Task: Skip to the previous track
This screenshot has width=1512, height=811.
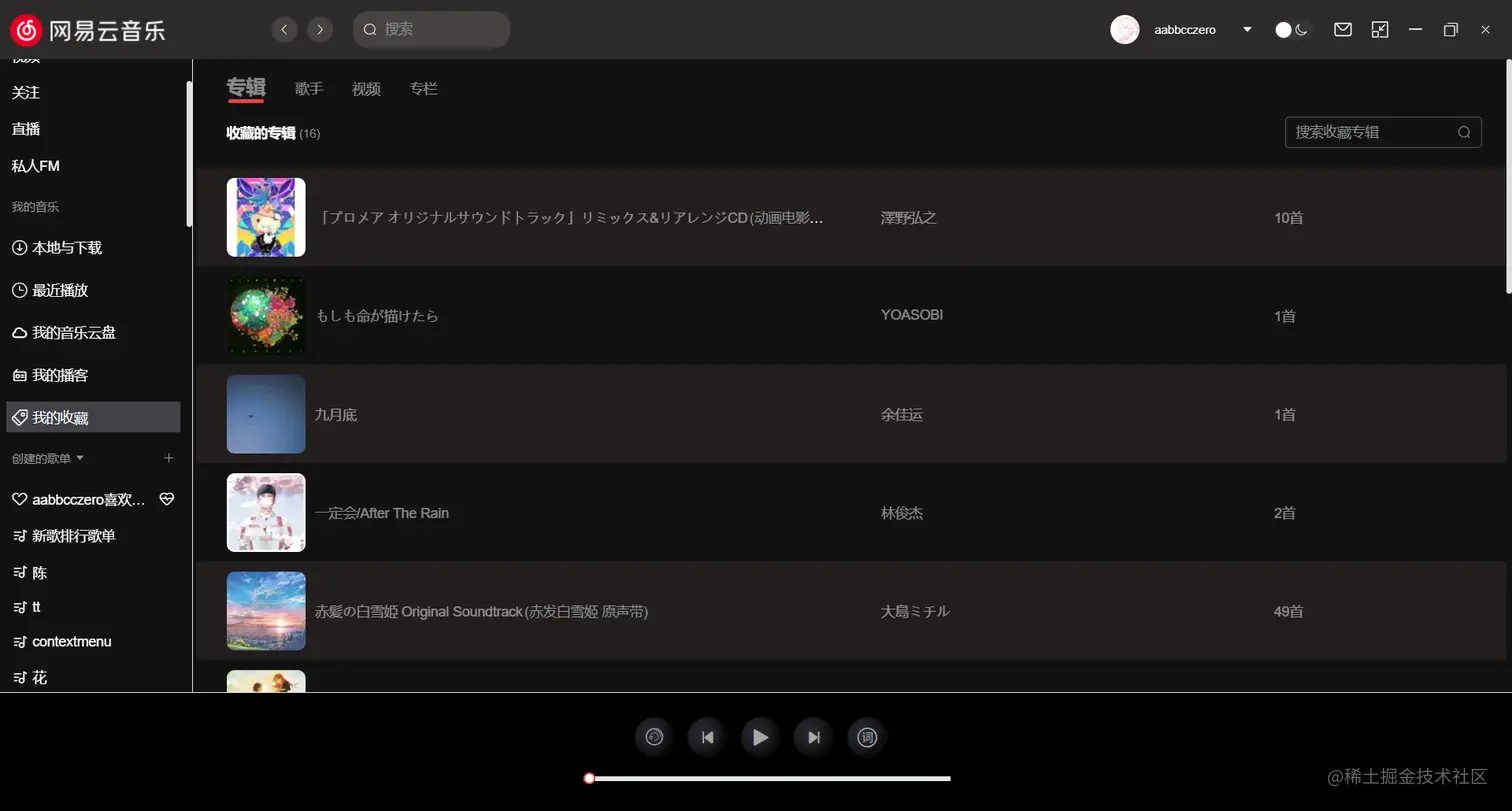Action: (707, 737)
